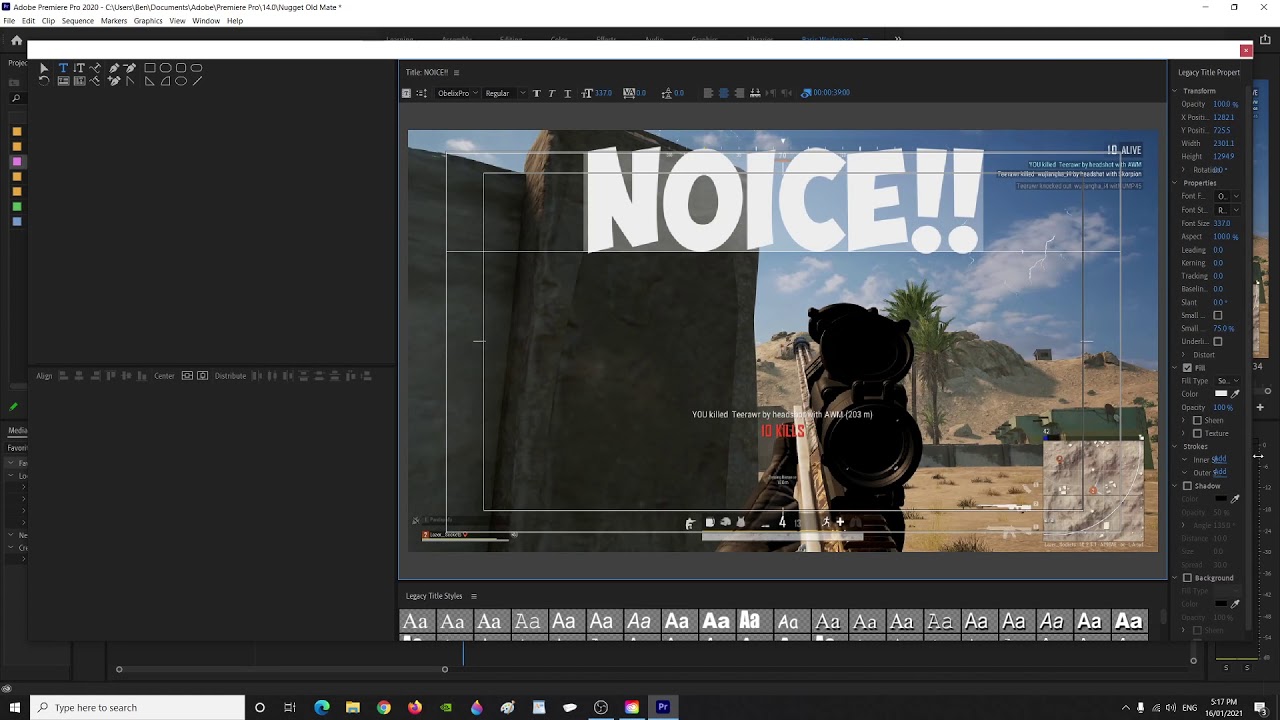Image resolution: width=1280 pixels, height=720 pixels.
Task: Center align the title text
Action: coord(724,93)
